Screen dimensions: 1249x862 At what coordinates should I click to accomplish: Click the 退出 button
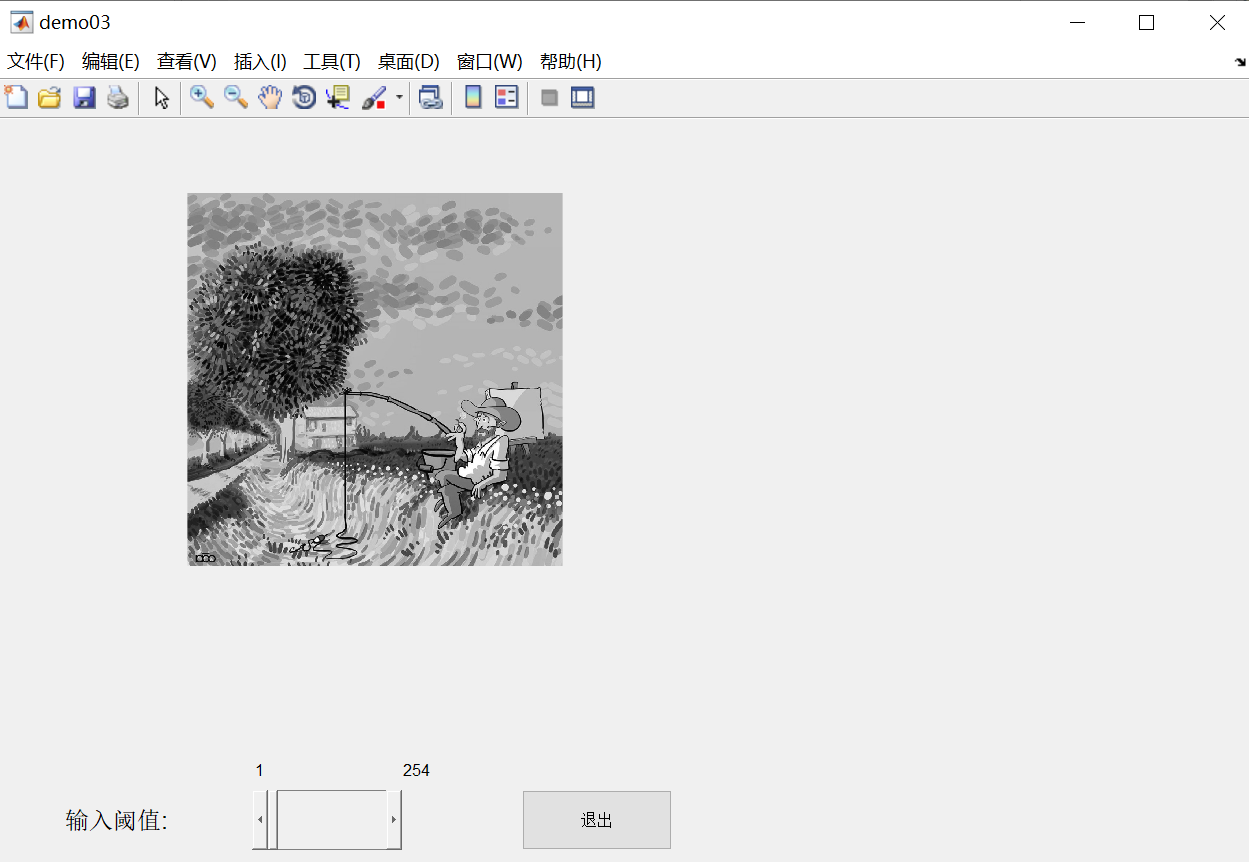pos(597,820)
